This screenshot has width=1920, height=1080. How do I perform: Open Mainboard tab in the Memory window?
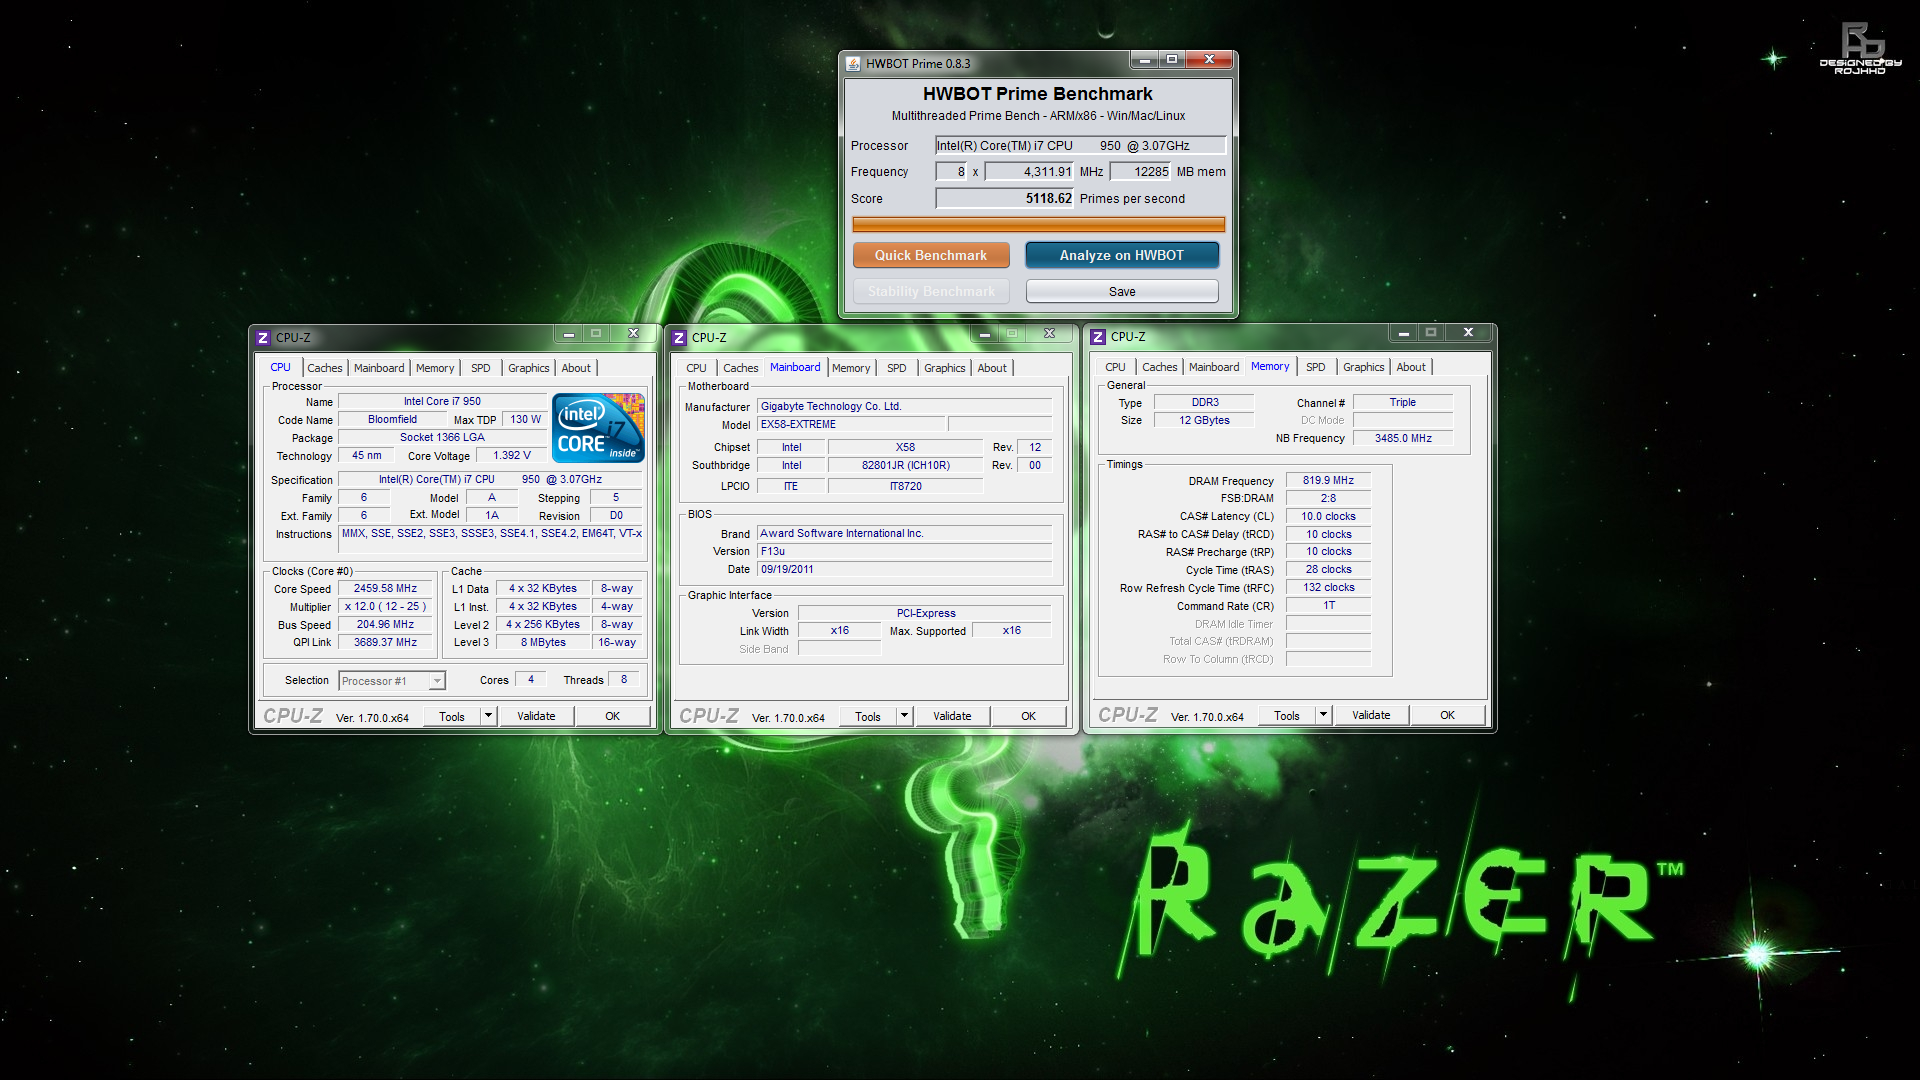(1214, 367)
